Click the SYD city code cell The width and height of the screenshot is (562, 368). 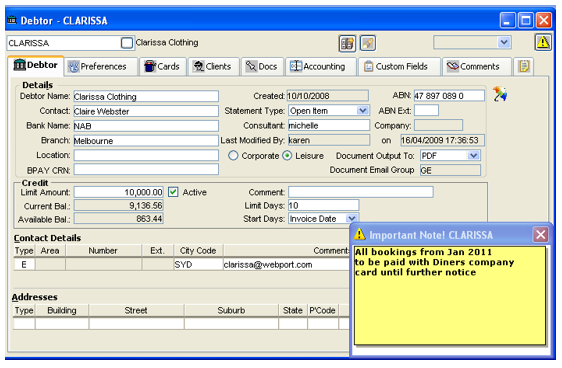tap(198, 264)
